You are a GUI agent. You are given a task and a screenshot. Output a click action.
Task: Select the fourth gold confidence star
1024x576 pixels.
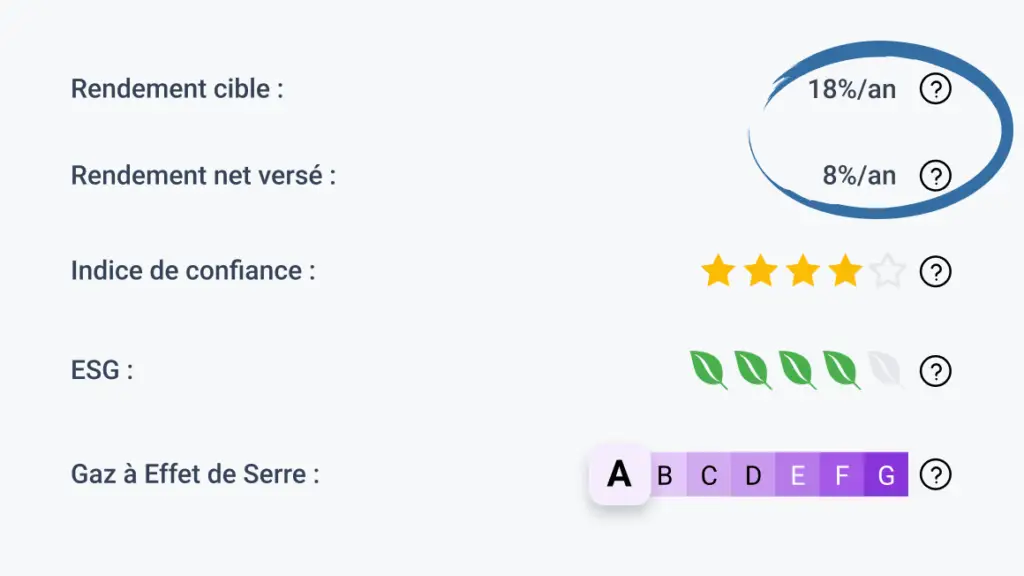(845, 270)
